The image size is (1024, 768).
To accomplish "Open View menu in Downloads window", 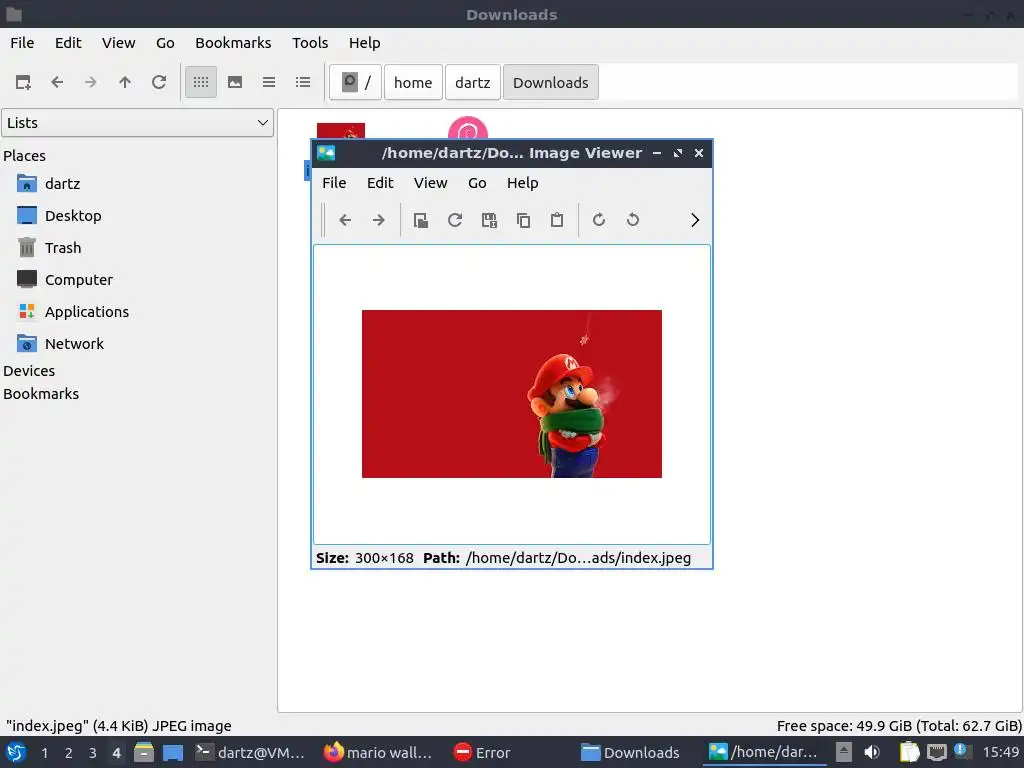I will pos(118,42).
